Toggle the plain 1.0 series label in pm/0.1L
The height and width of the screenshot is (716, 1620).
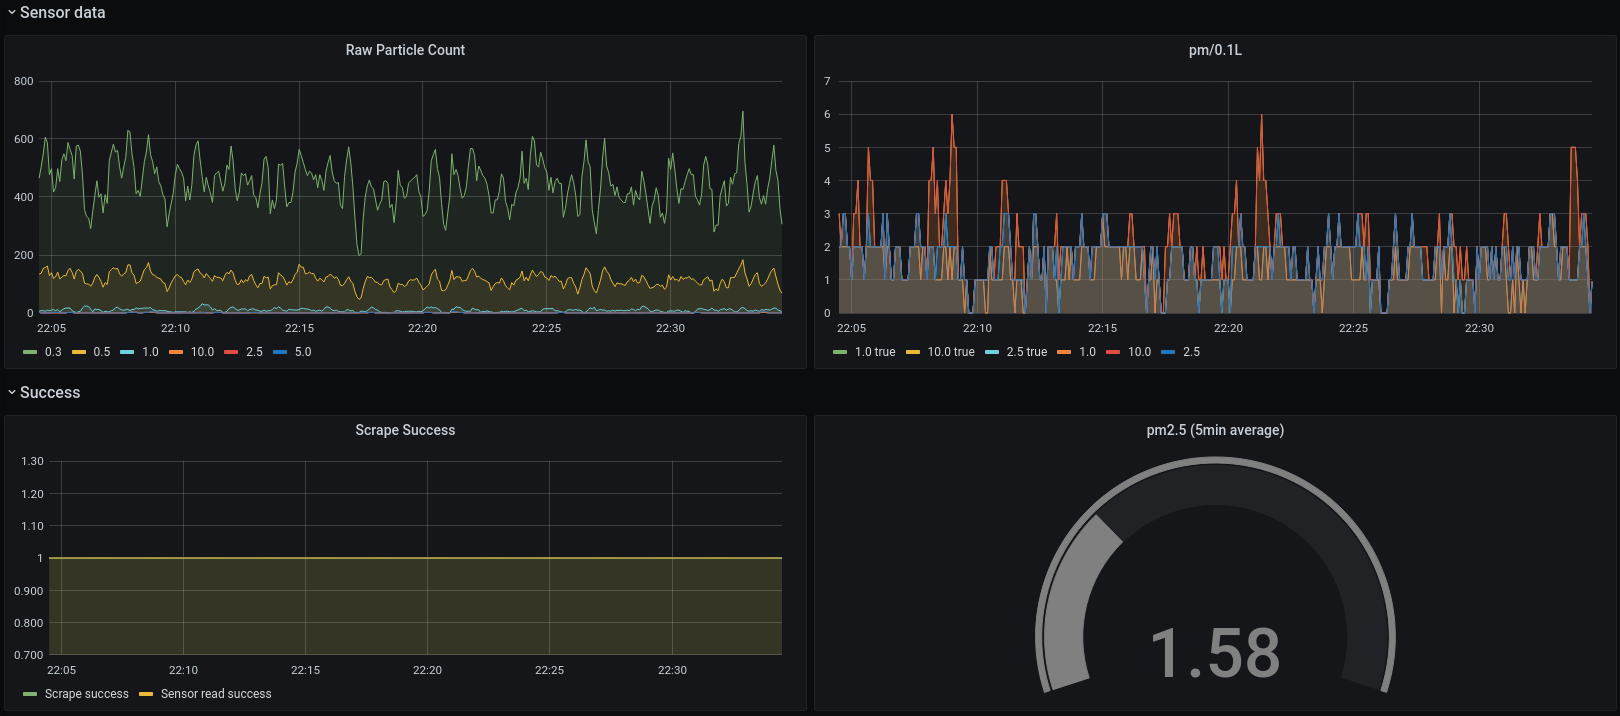[x=1087, y=352]
